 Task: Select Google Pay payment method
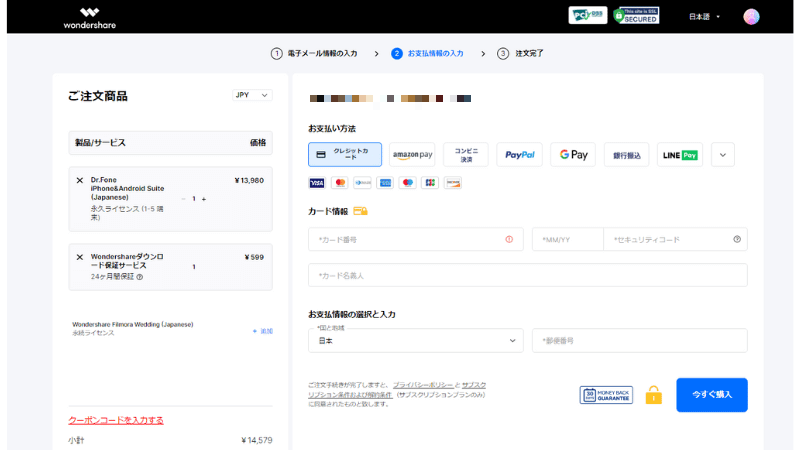pyautogui.click(x=573, y=155)
